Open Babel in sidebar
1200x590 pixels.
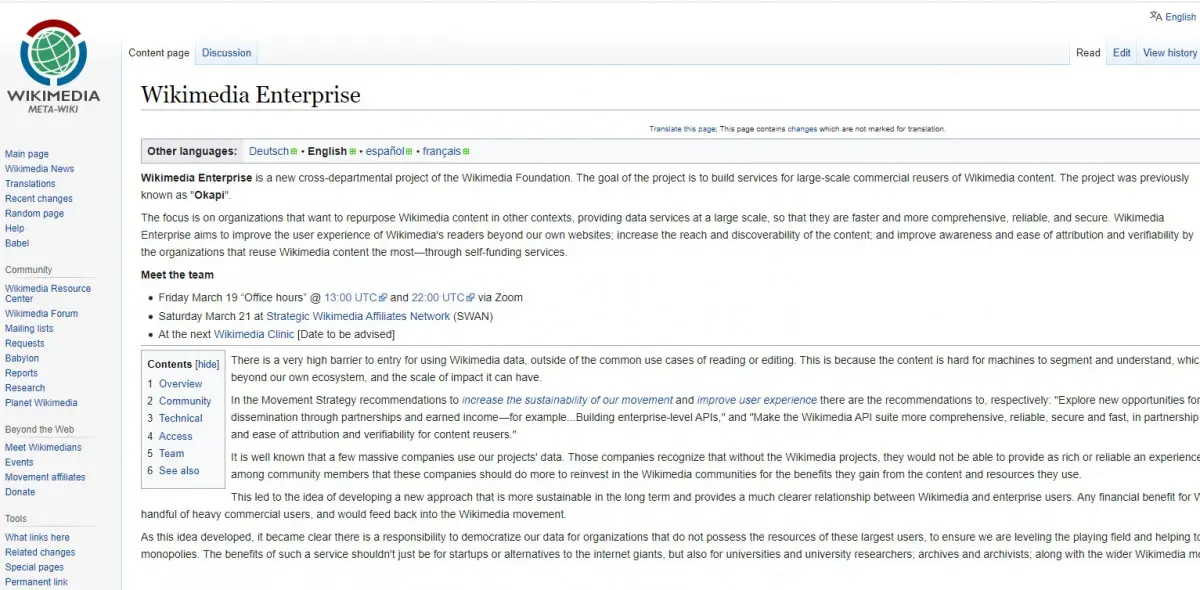pos(17,243)
